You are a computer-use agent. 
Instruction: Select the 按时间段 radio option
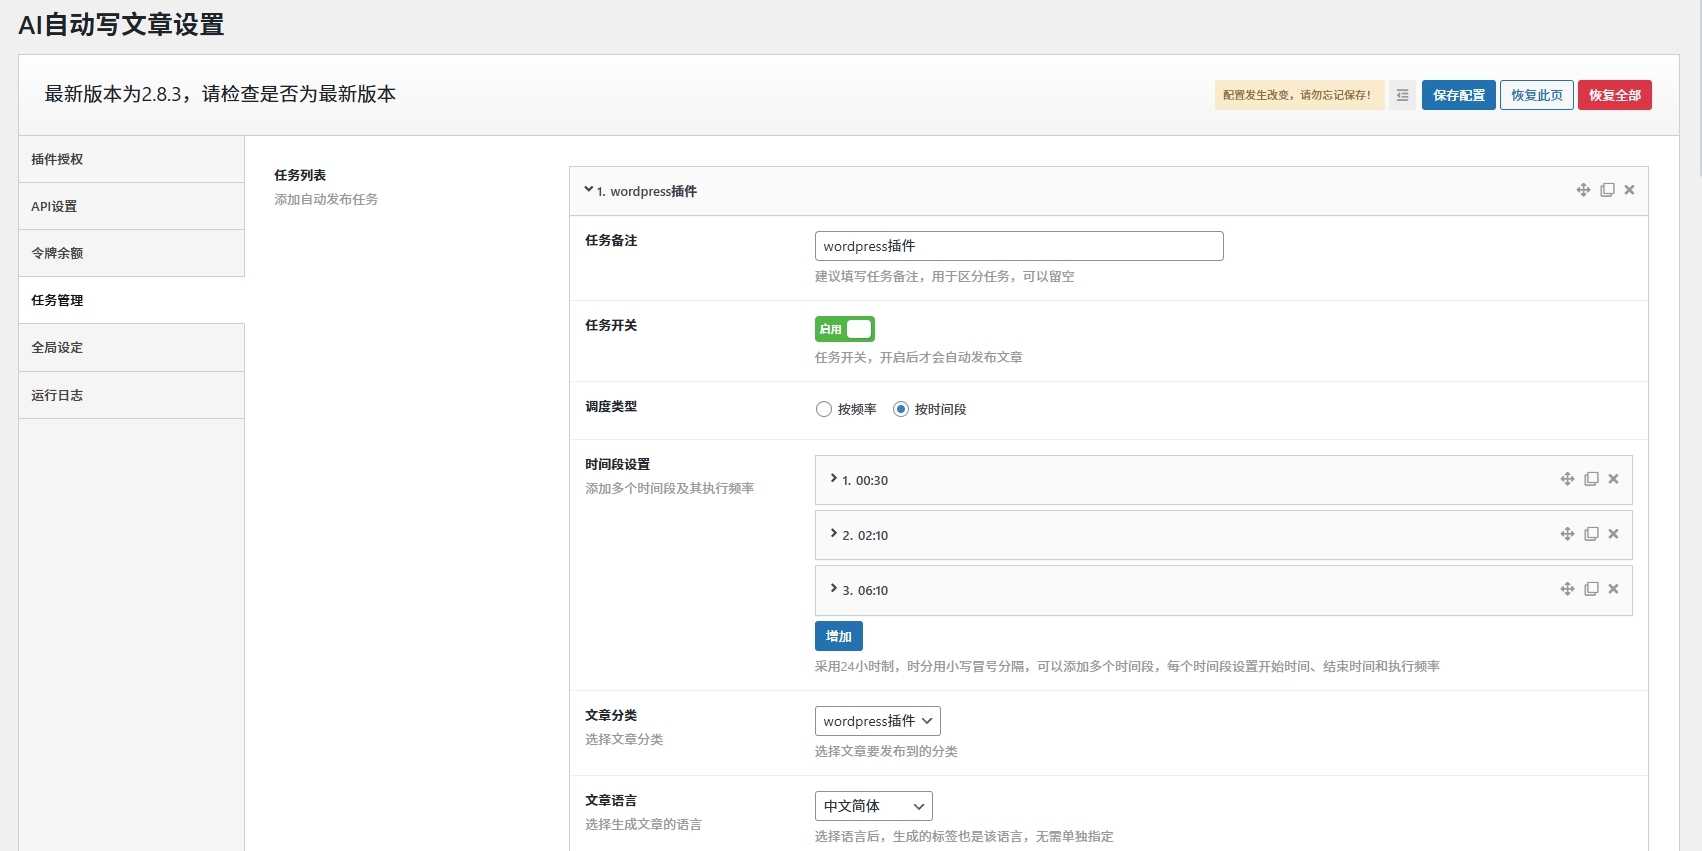[901, 409]
